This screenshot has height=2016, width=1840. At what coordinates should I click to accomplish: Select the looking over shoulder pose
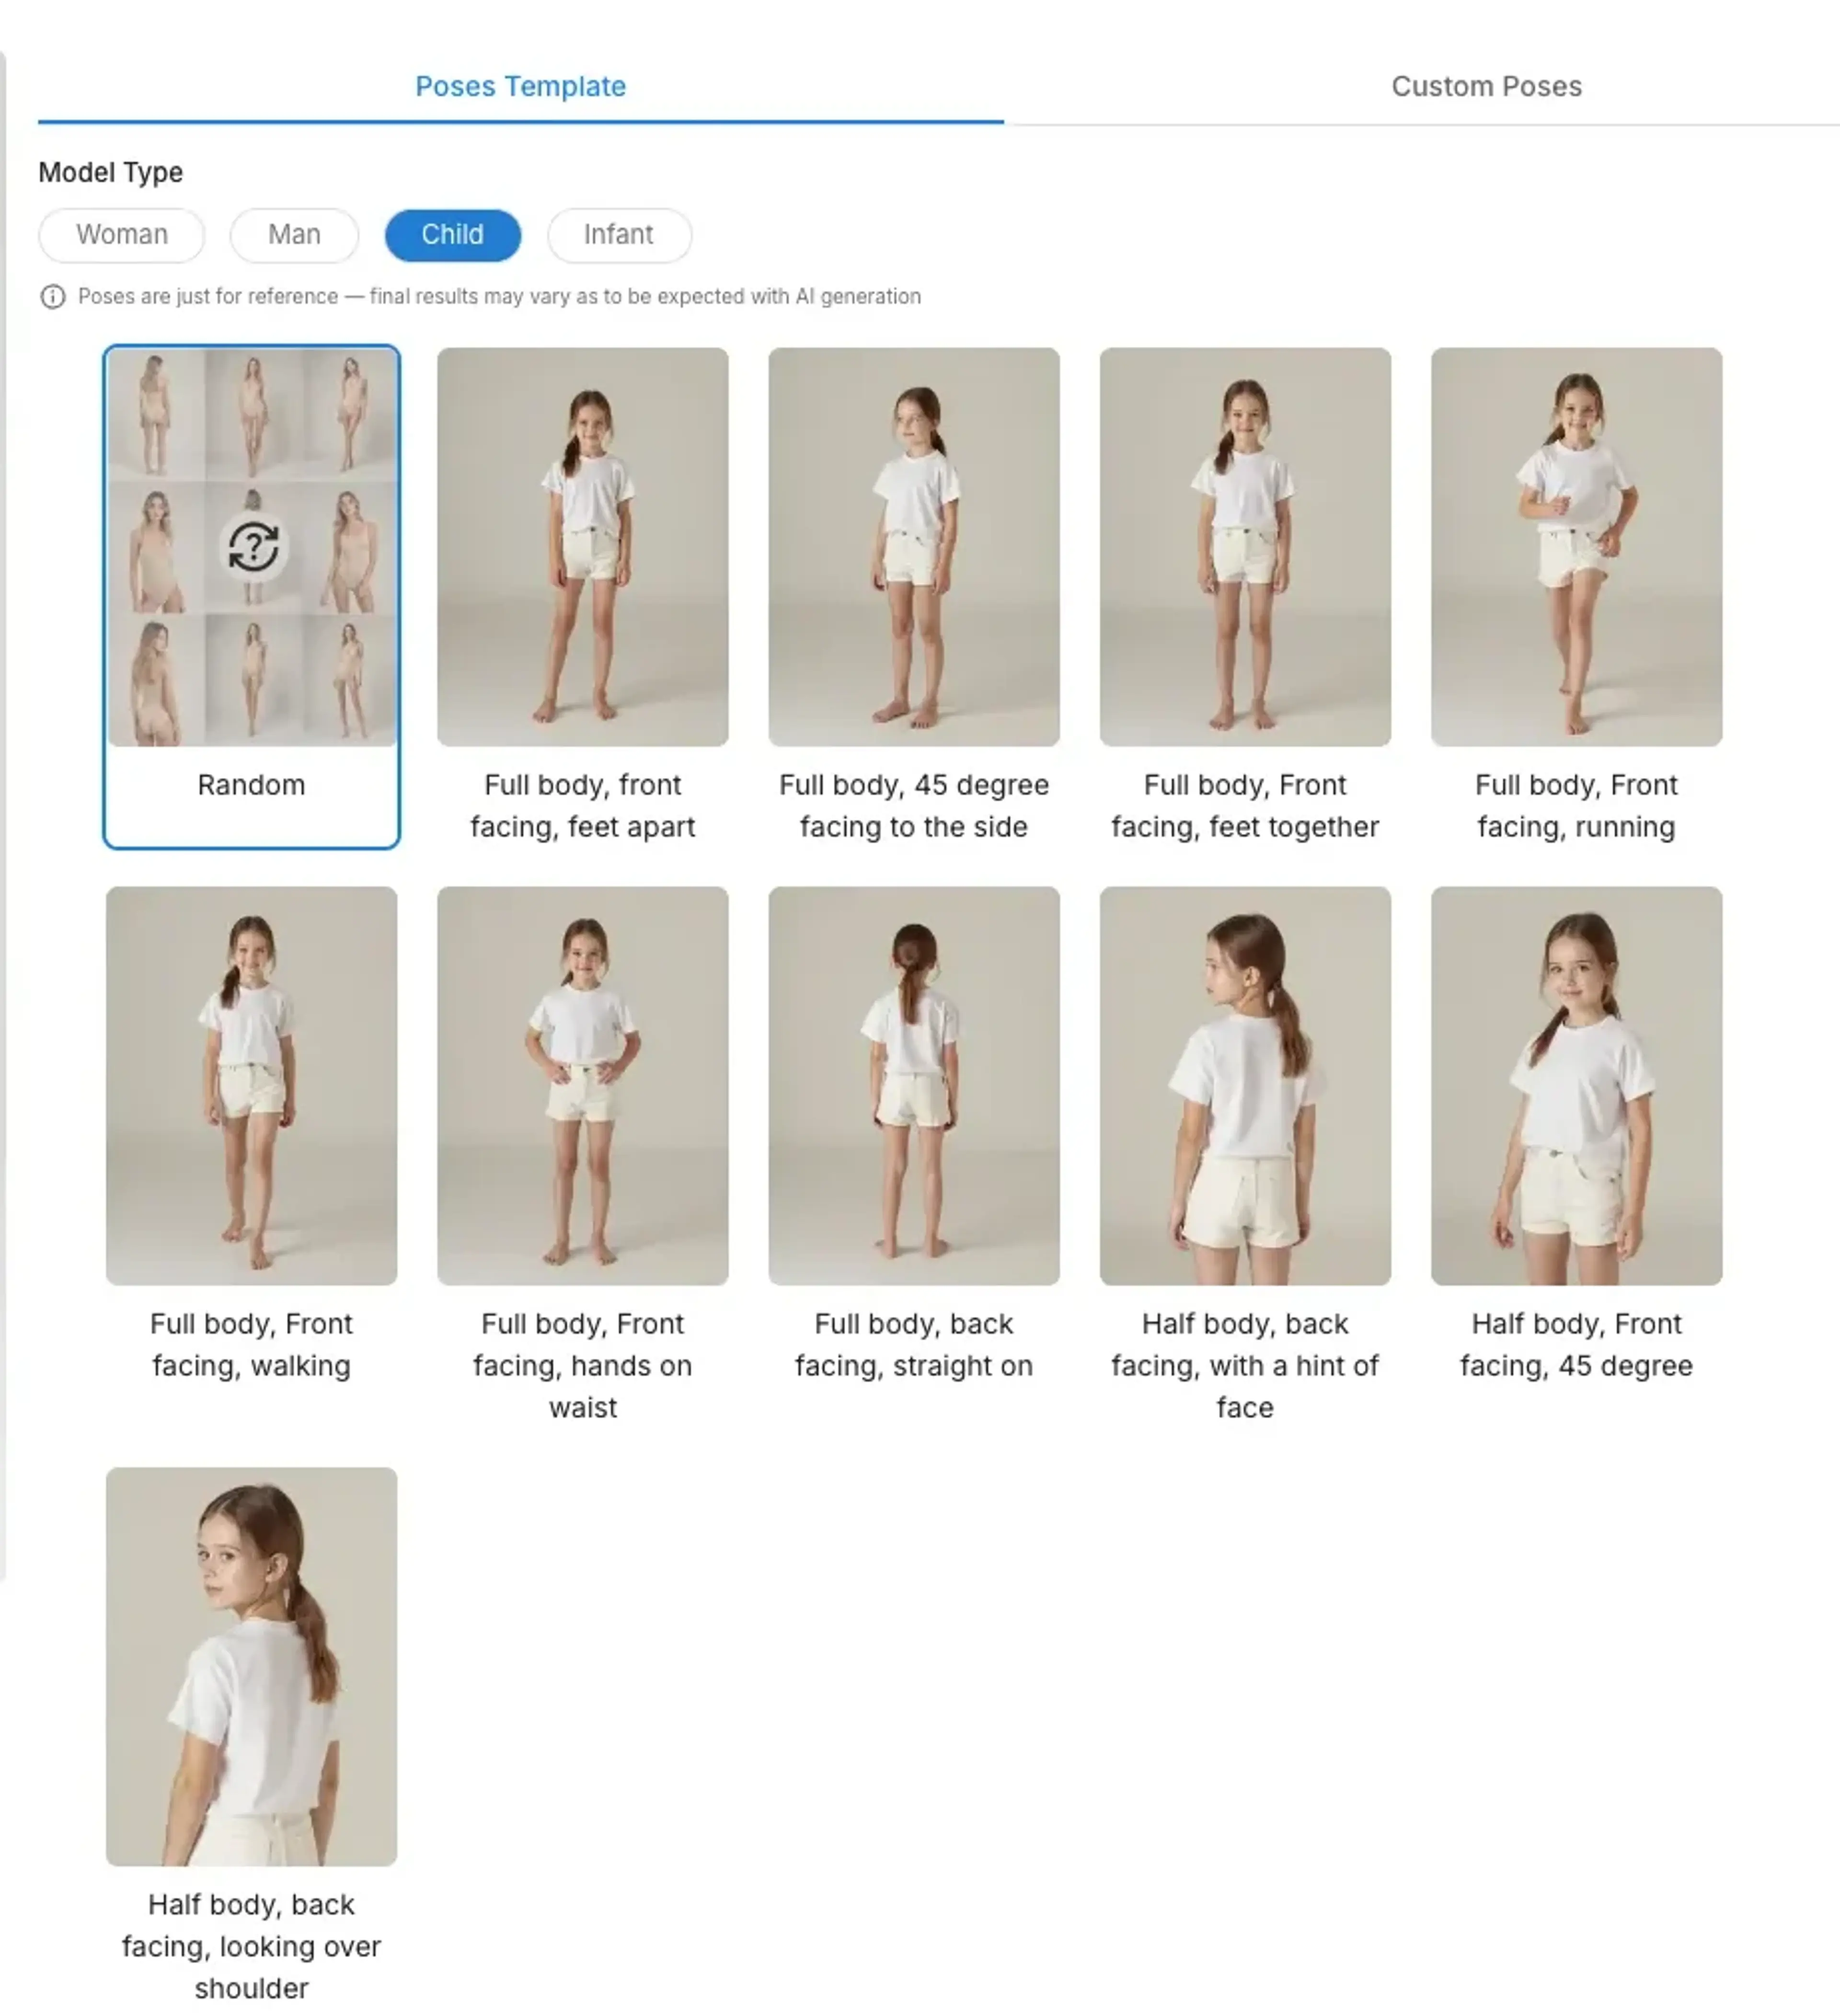[x=251, y=1666]
